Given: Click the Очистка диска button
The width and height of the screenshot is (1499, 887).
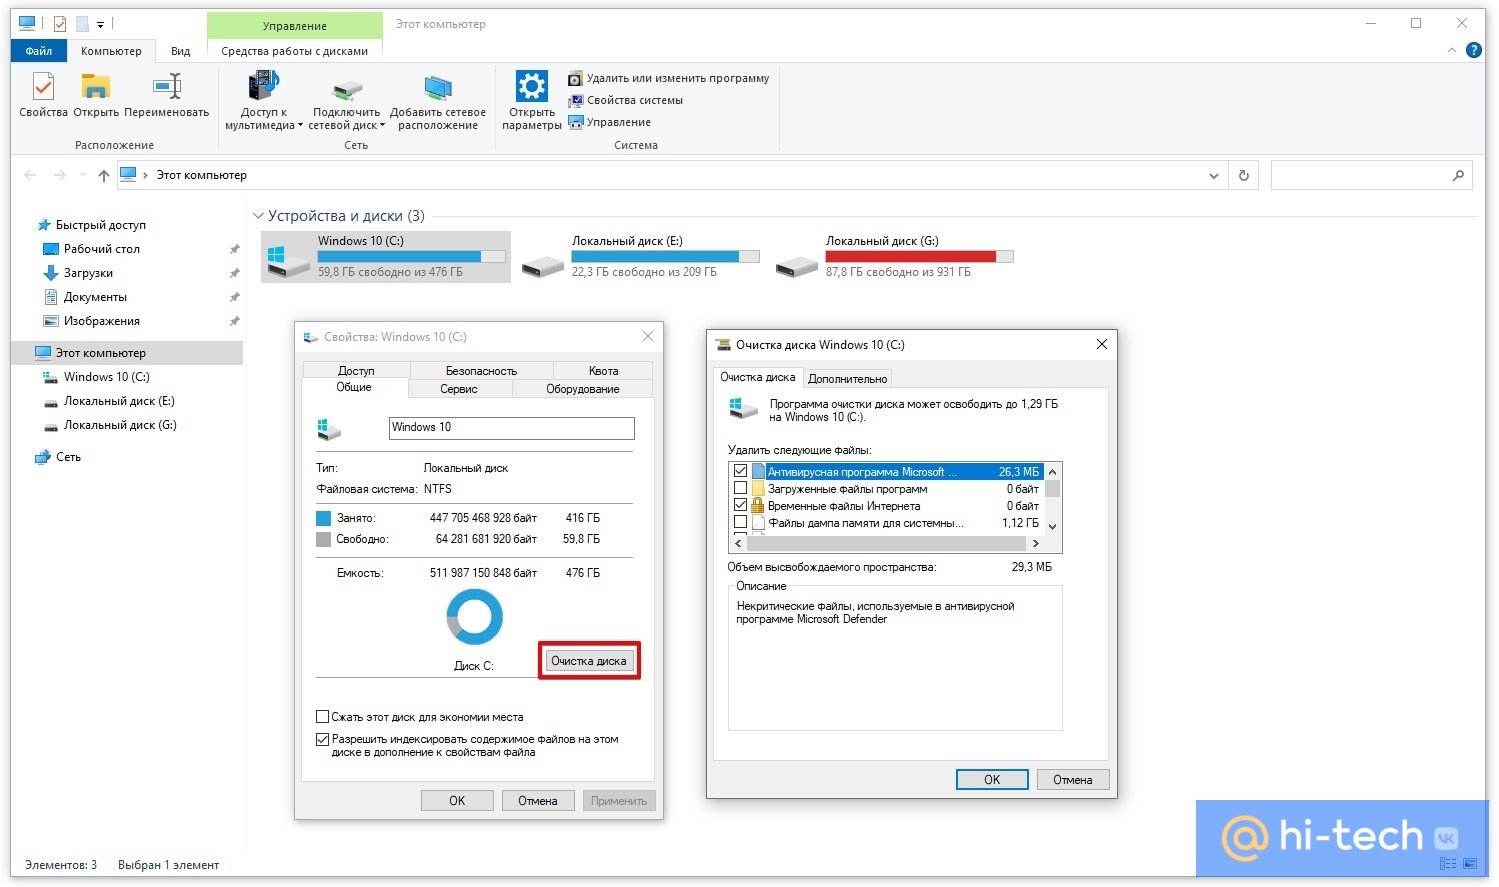Looking at the screenshot, I should pos(589,661).
